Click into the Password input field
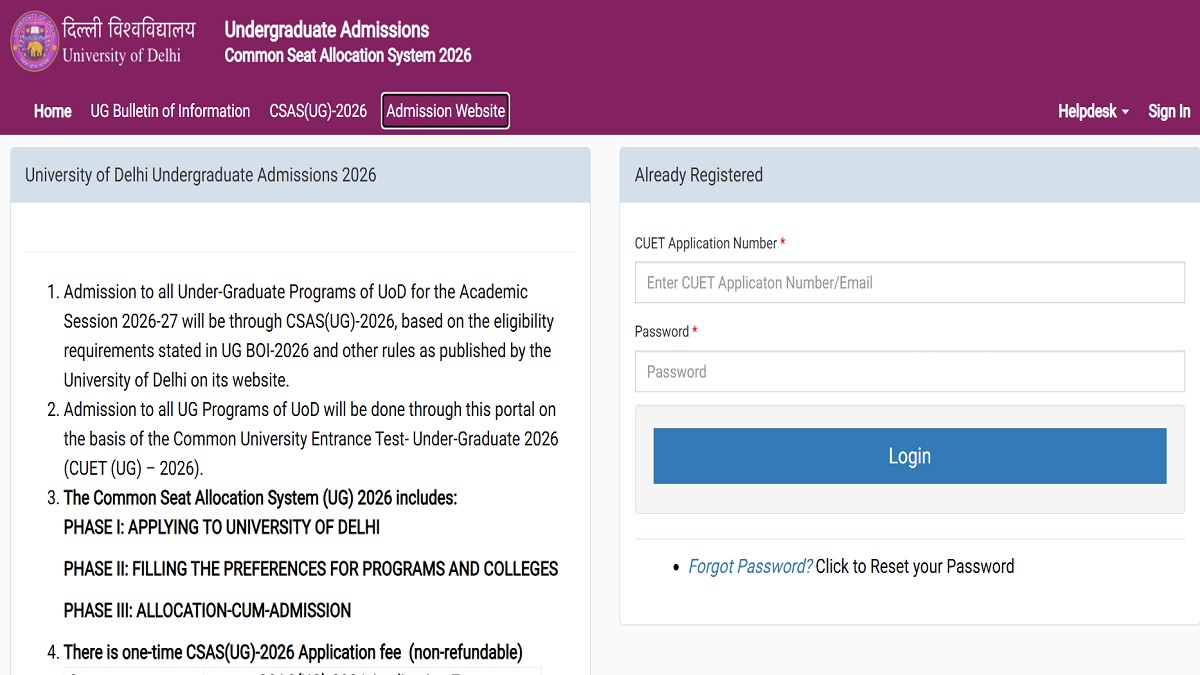 (910, 371)
